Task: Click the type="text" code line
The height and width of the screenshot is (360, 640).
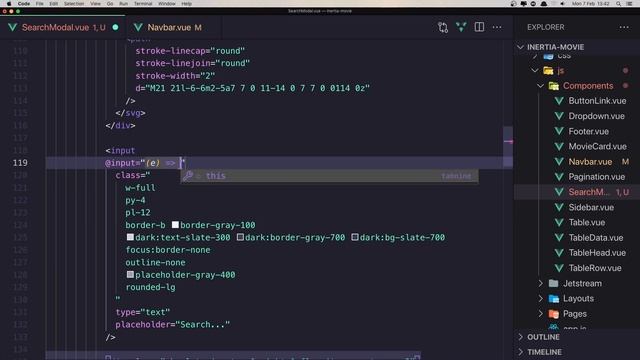Action: 143,312
